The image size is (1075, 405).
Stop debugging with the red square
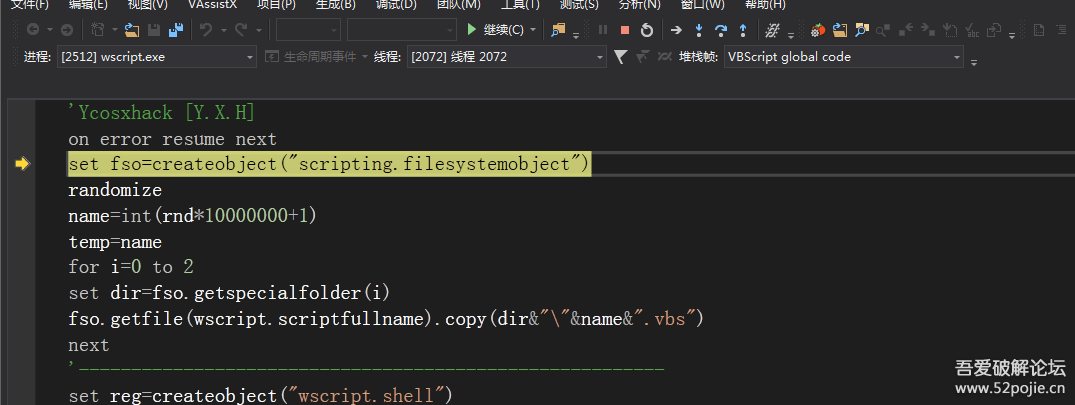625,29
